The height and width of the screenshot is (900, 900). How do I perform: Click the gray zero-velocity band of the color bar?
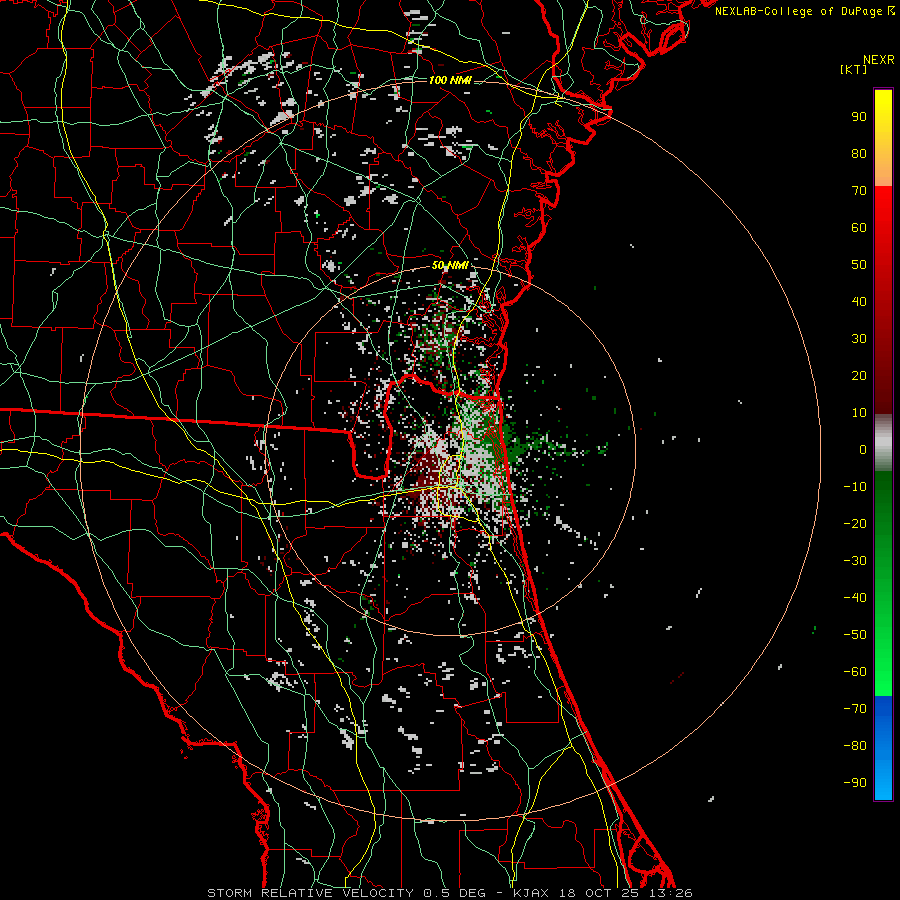click(x=883, y=443)
